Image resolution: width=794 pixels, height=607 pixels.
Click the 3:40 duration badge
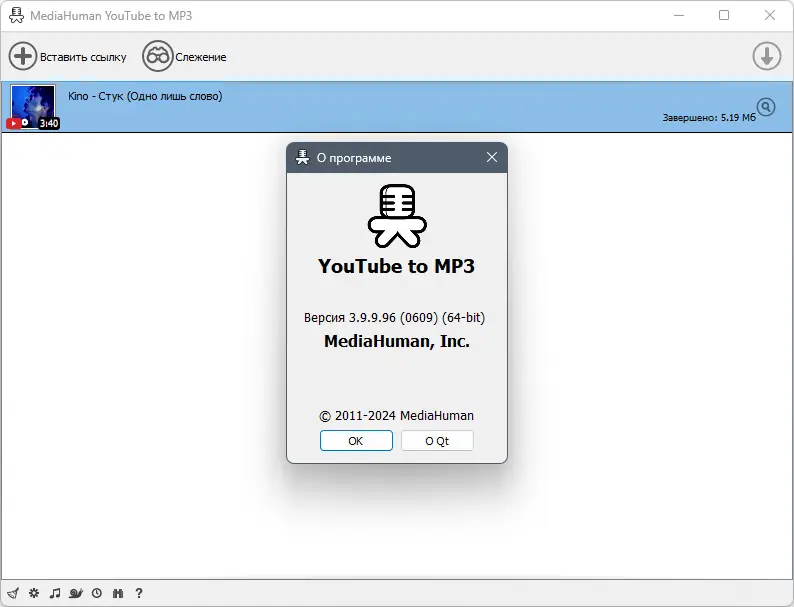49,123
